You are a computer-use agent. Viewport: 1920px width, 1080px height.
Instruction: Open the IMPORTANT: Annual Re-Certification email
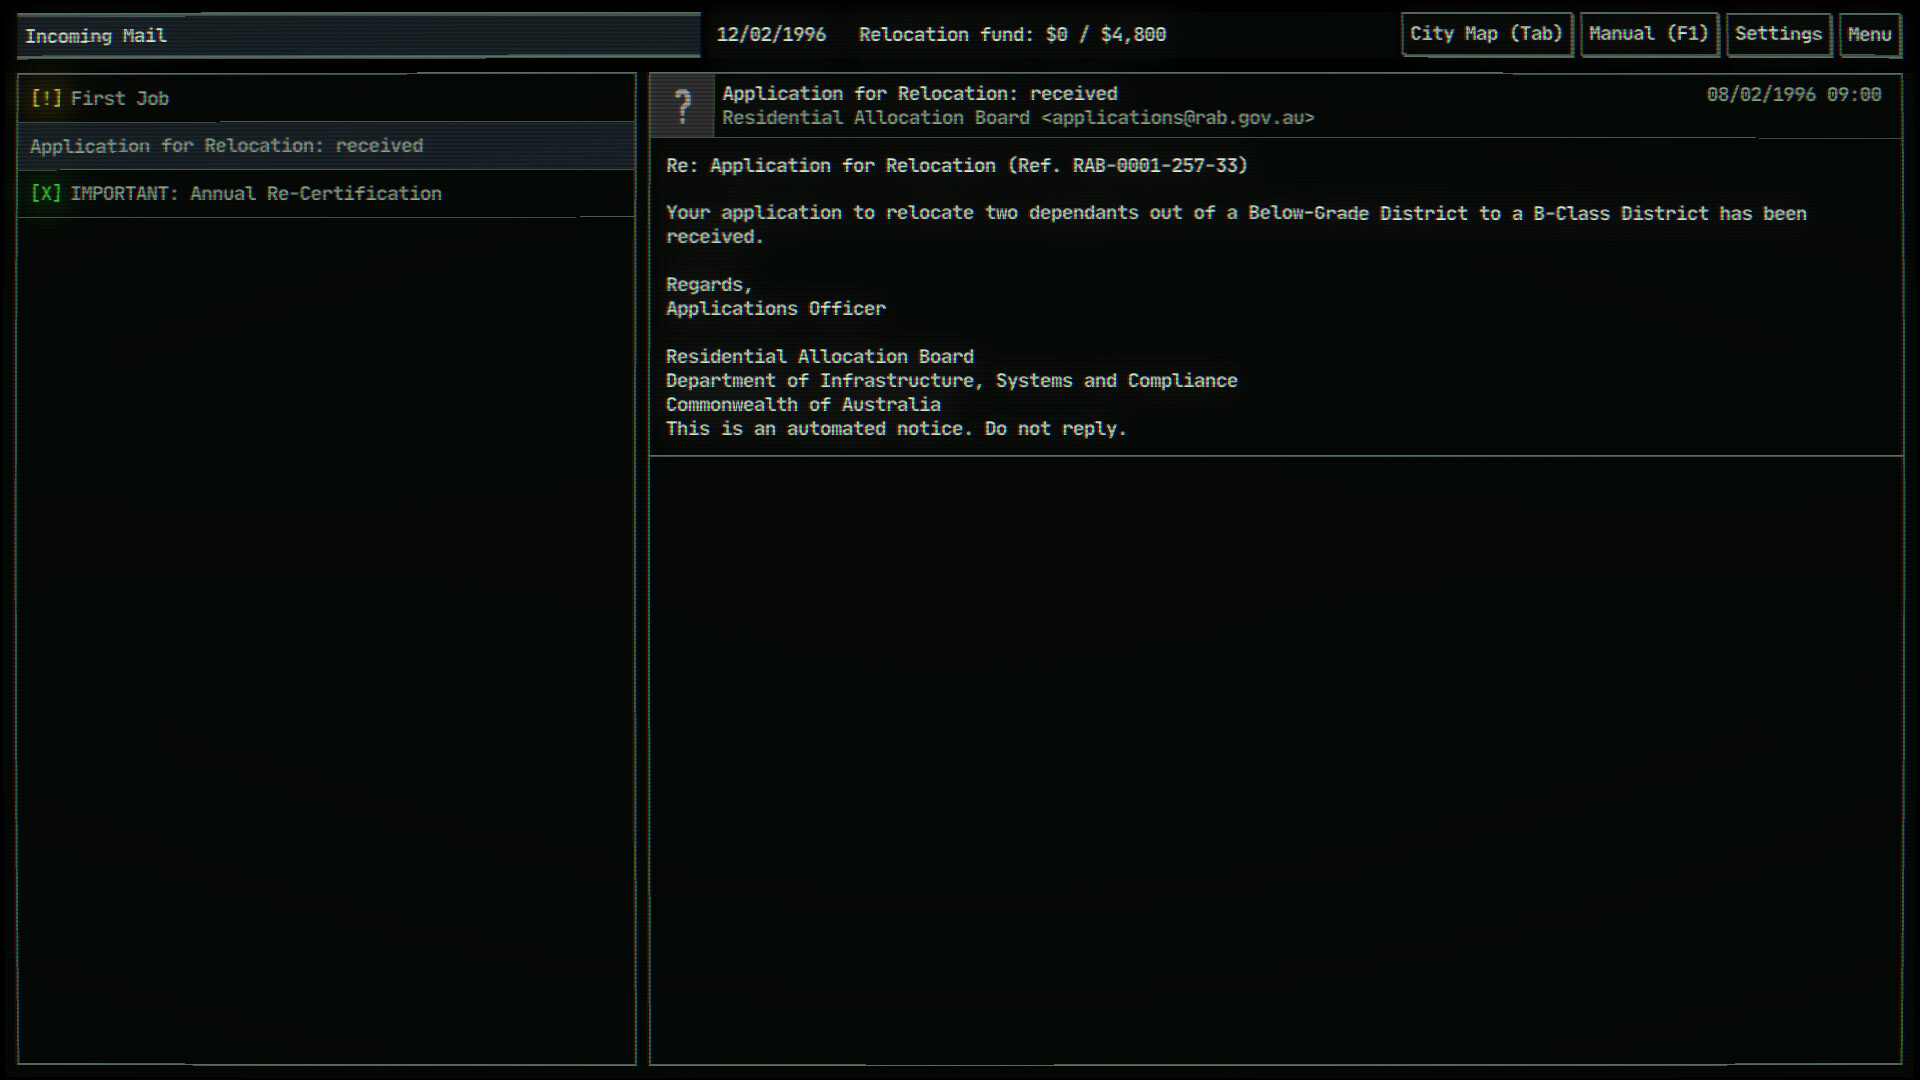(x=327, y=194)
